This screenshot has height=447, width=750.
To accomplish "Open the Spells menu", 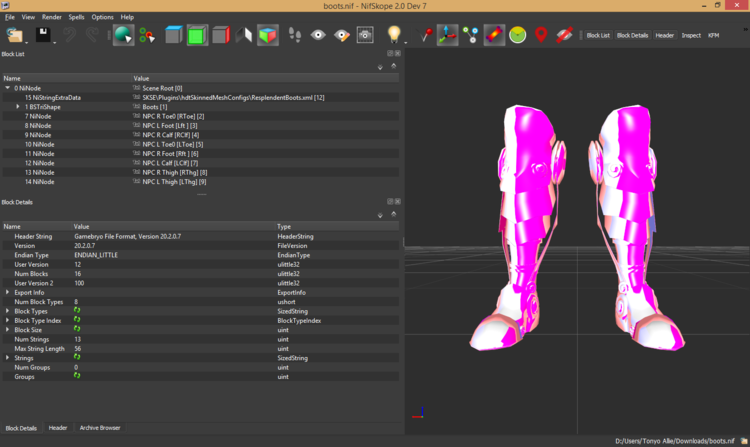I will click(76, 17).
